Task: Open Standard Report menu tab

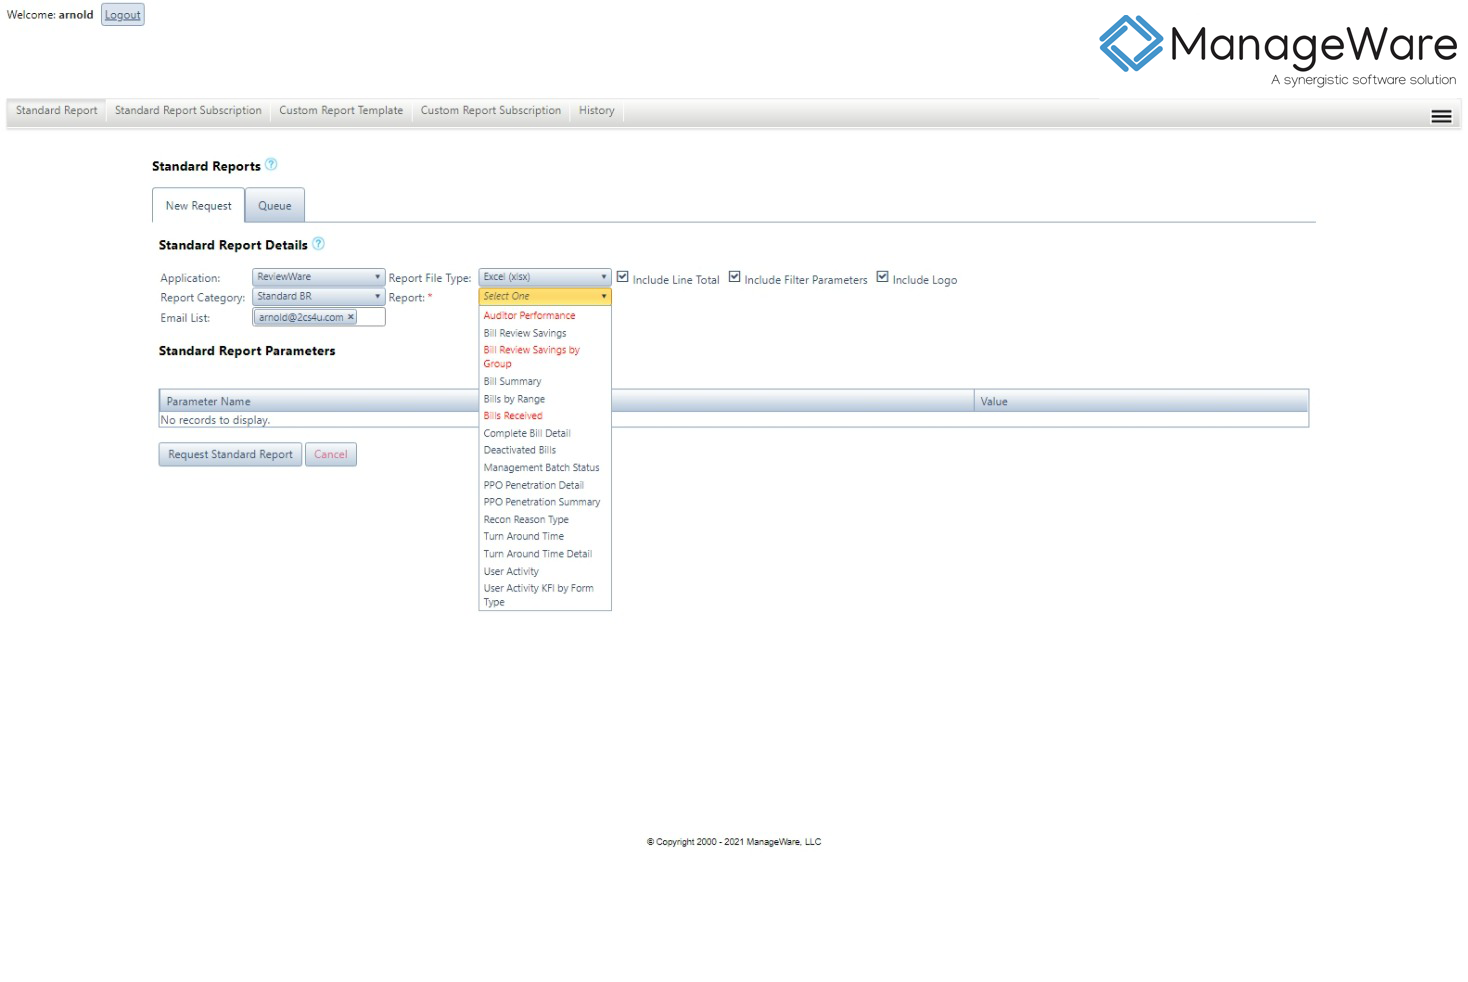Action: 57,111
